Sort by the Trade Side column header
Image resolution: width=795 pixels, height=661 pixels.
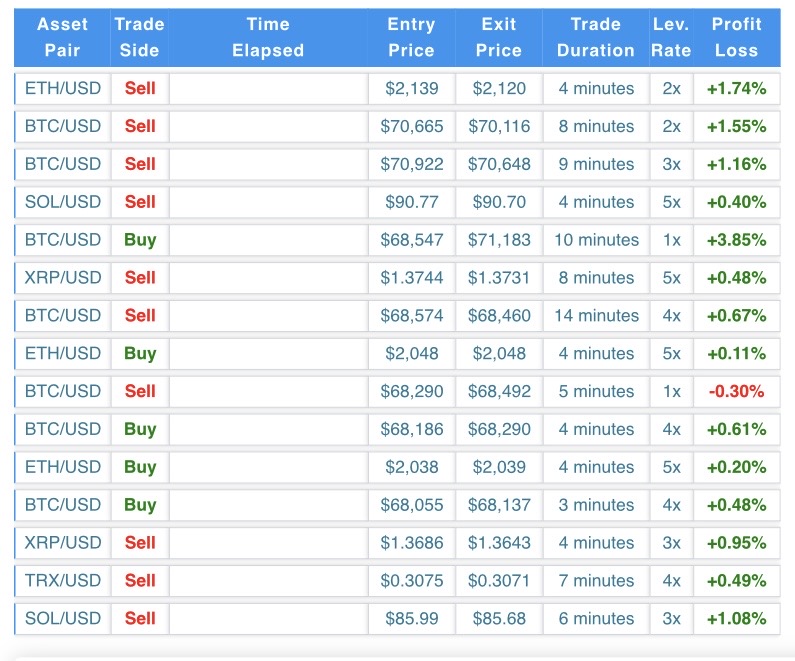(x=140, y=37)
